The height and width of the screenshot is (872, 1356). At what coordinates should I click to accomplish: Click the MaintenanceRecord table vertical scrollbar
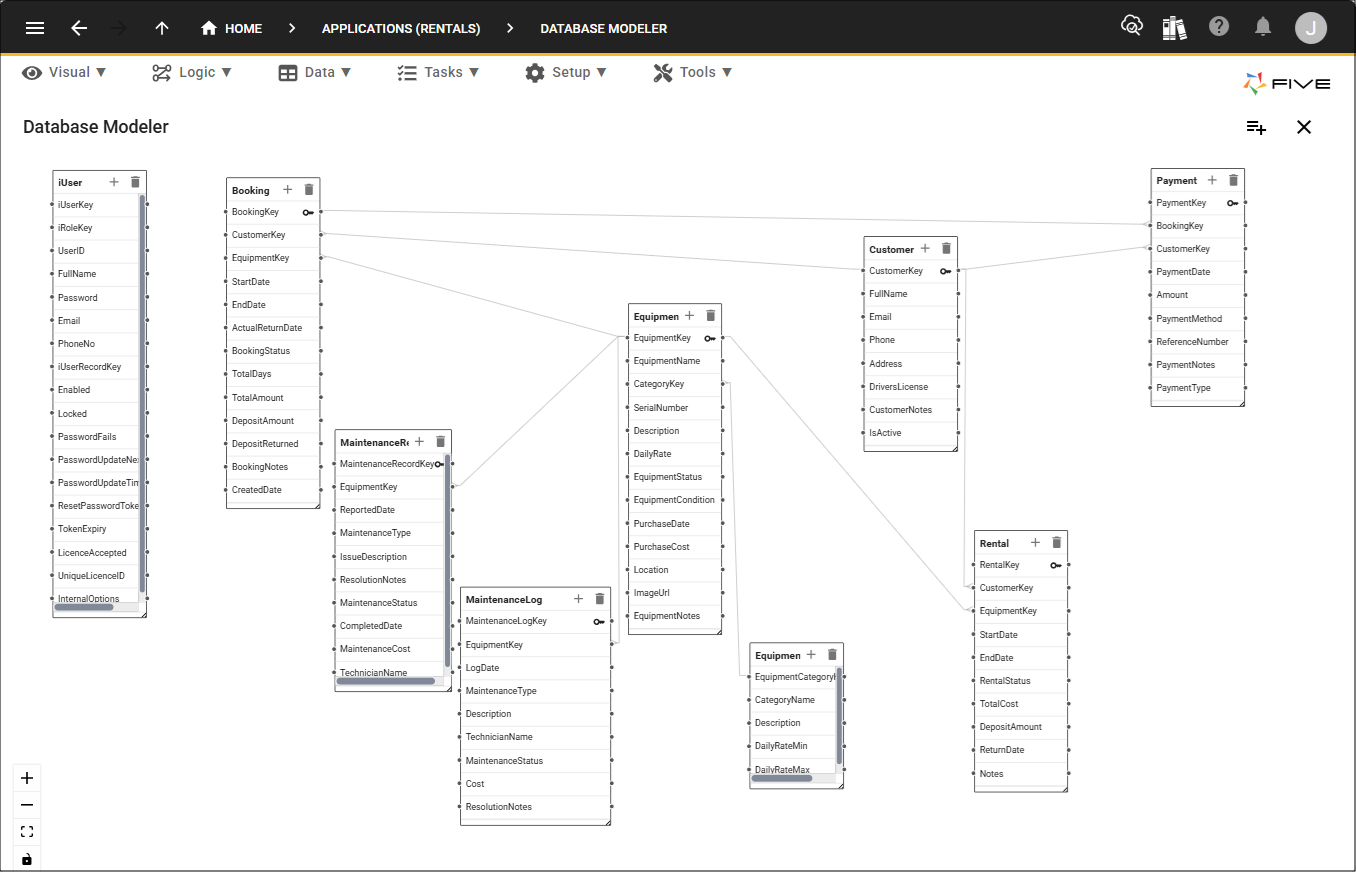coord(447,562)
